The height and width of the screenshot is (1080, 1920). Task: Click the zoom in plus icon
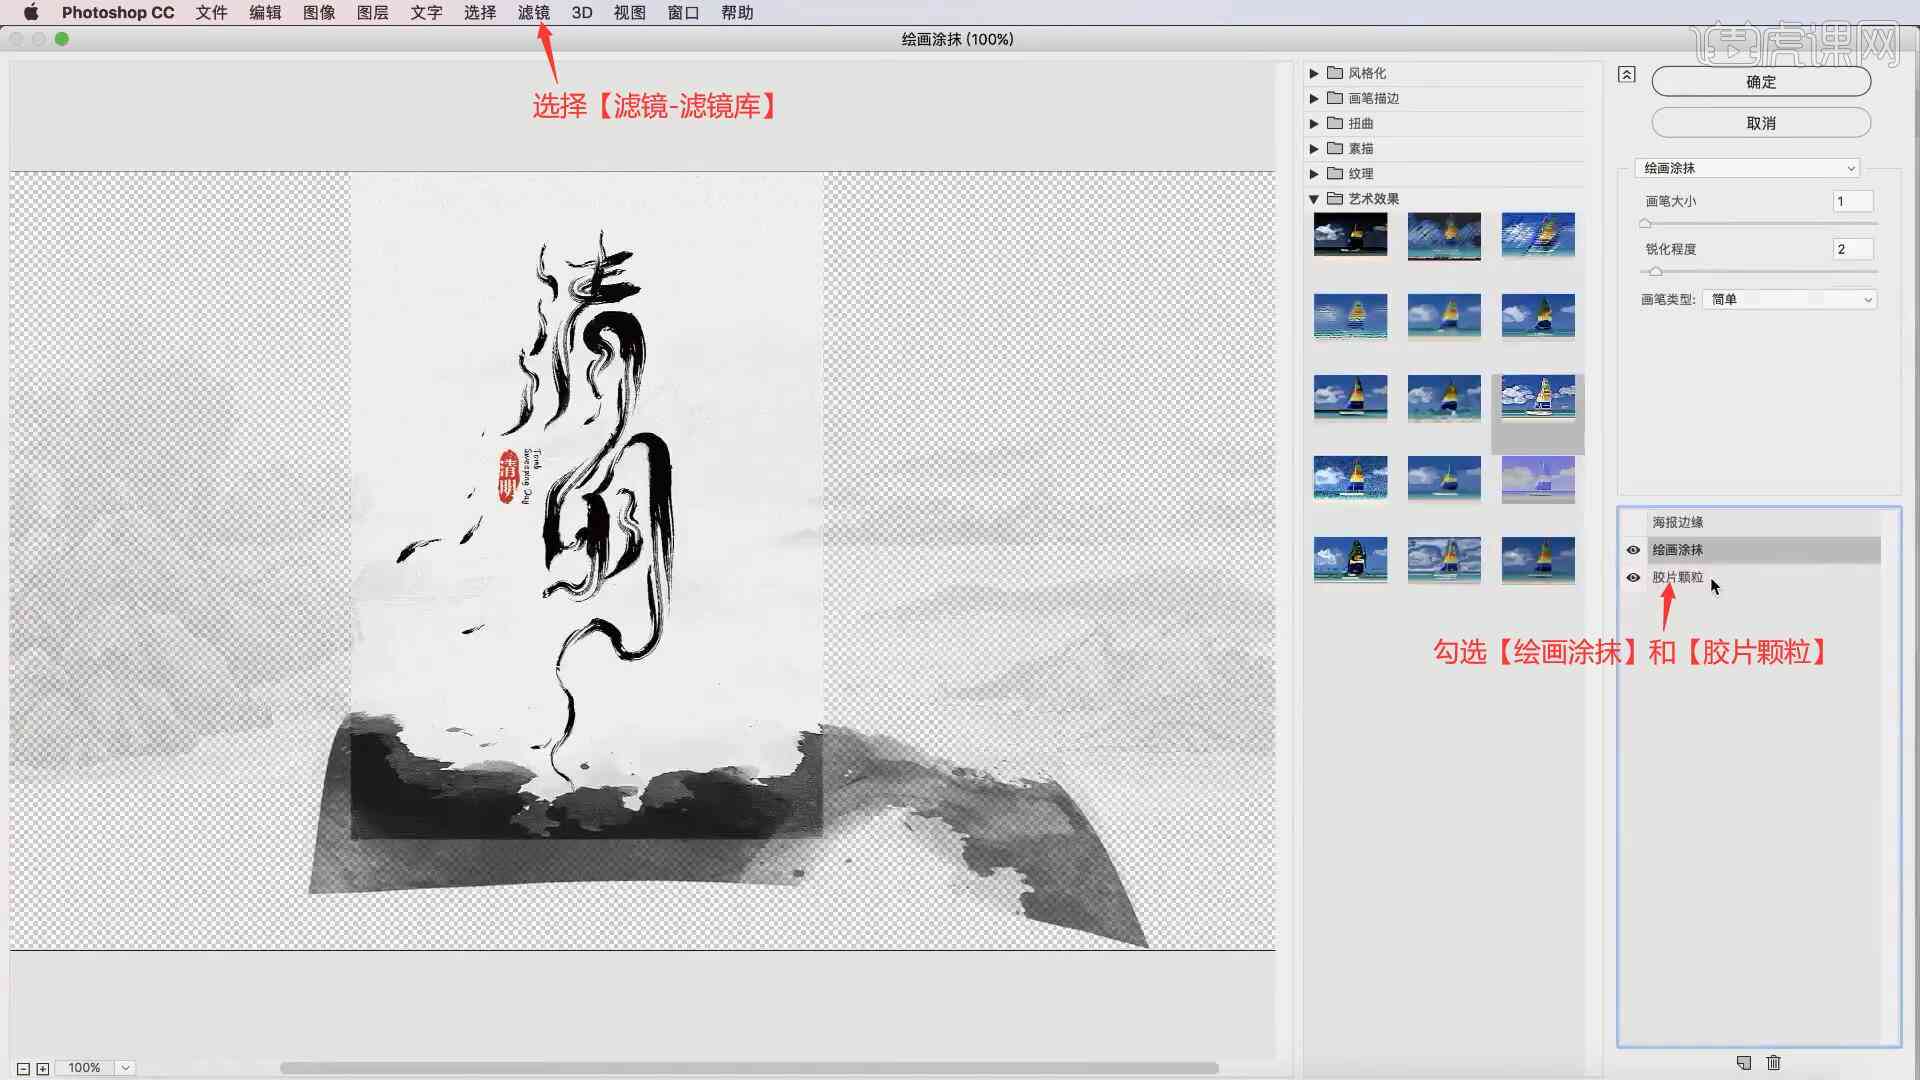click(x=43, y=1068)
